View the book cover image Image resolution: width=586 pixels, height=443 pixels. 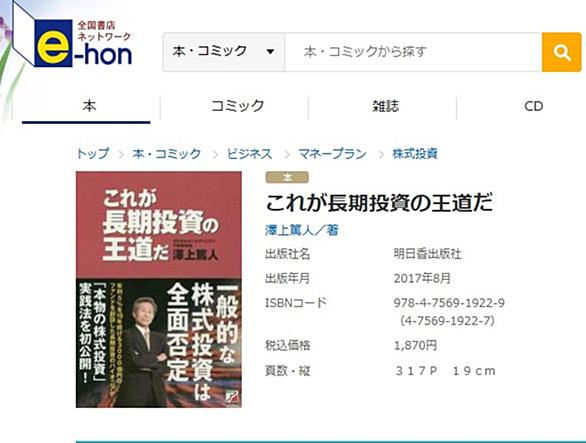point(159,289)
